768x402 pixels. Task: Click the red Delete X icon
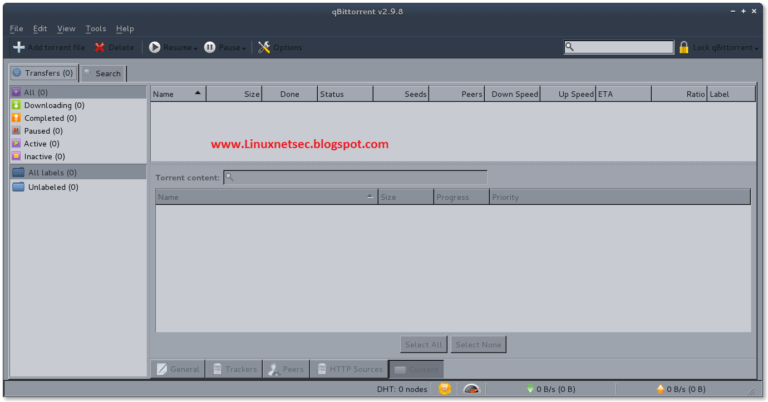click(99, 47)
